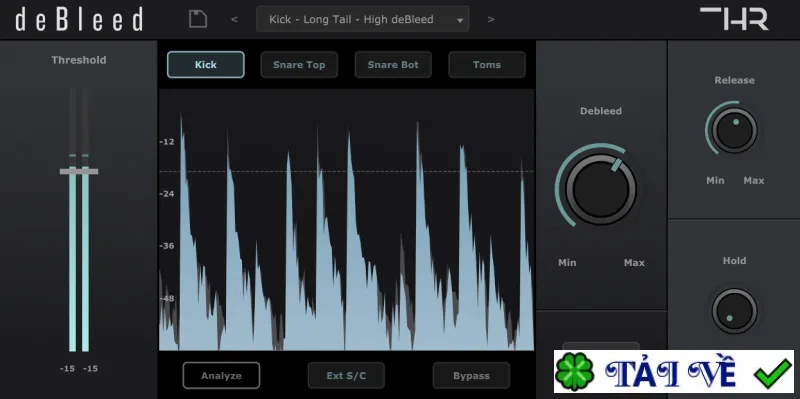Click the 'Threshold' label
Viewport: 800px width, 399px height.
click(79, 60)
